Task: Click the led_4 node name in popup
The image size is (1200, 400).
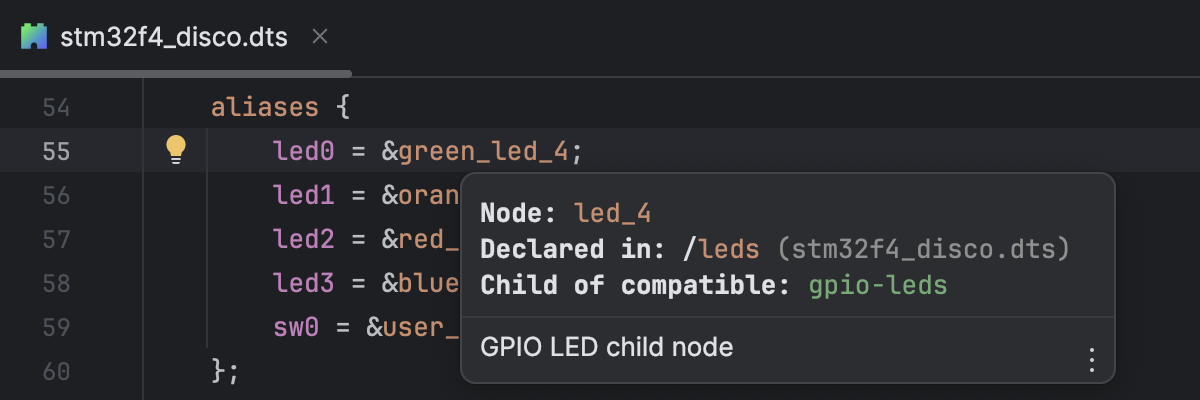Action: [x=613, y=213]
